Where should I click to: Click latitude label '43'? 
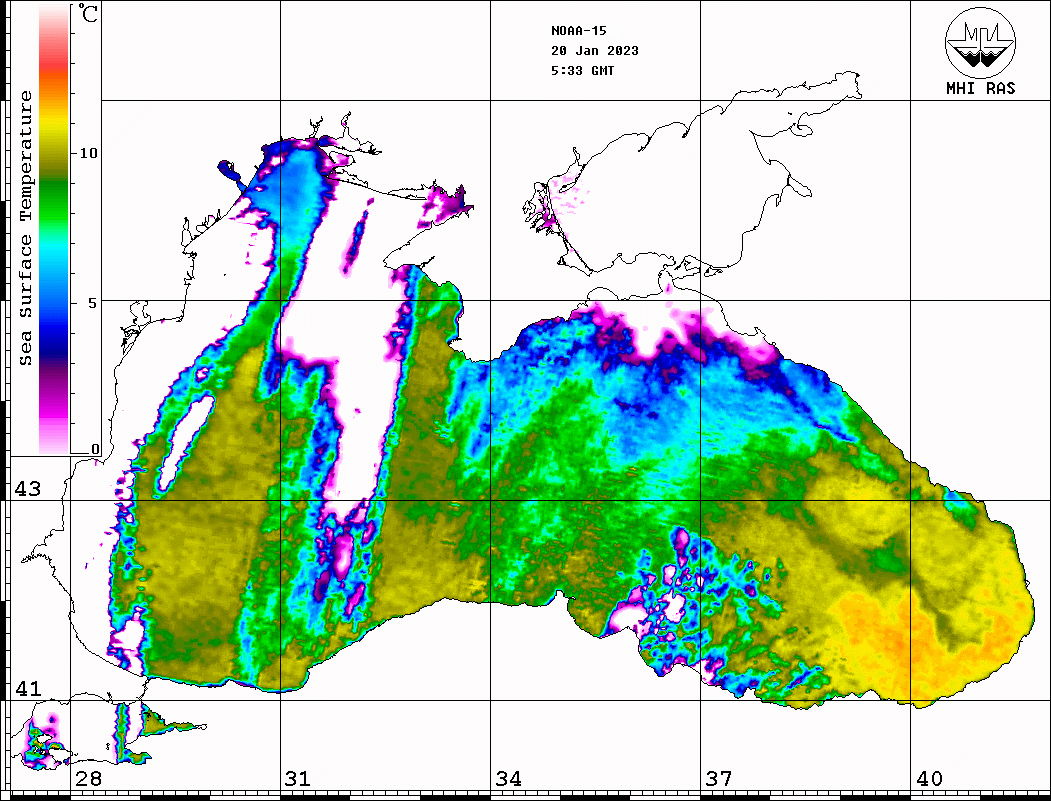point(27,489)
